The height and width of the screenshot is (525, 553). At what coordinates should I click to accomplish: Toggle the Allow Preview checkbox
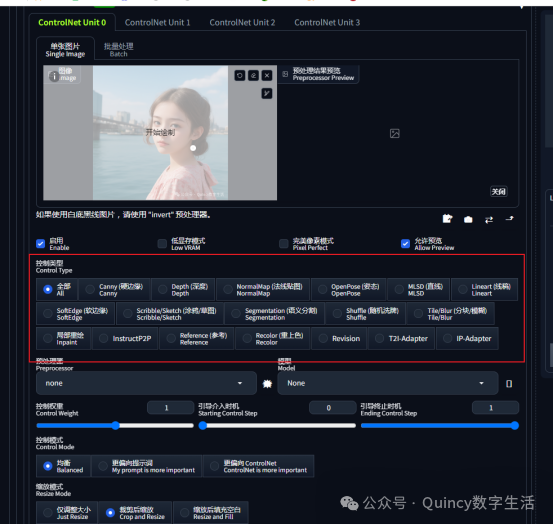[405, 244]
